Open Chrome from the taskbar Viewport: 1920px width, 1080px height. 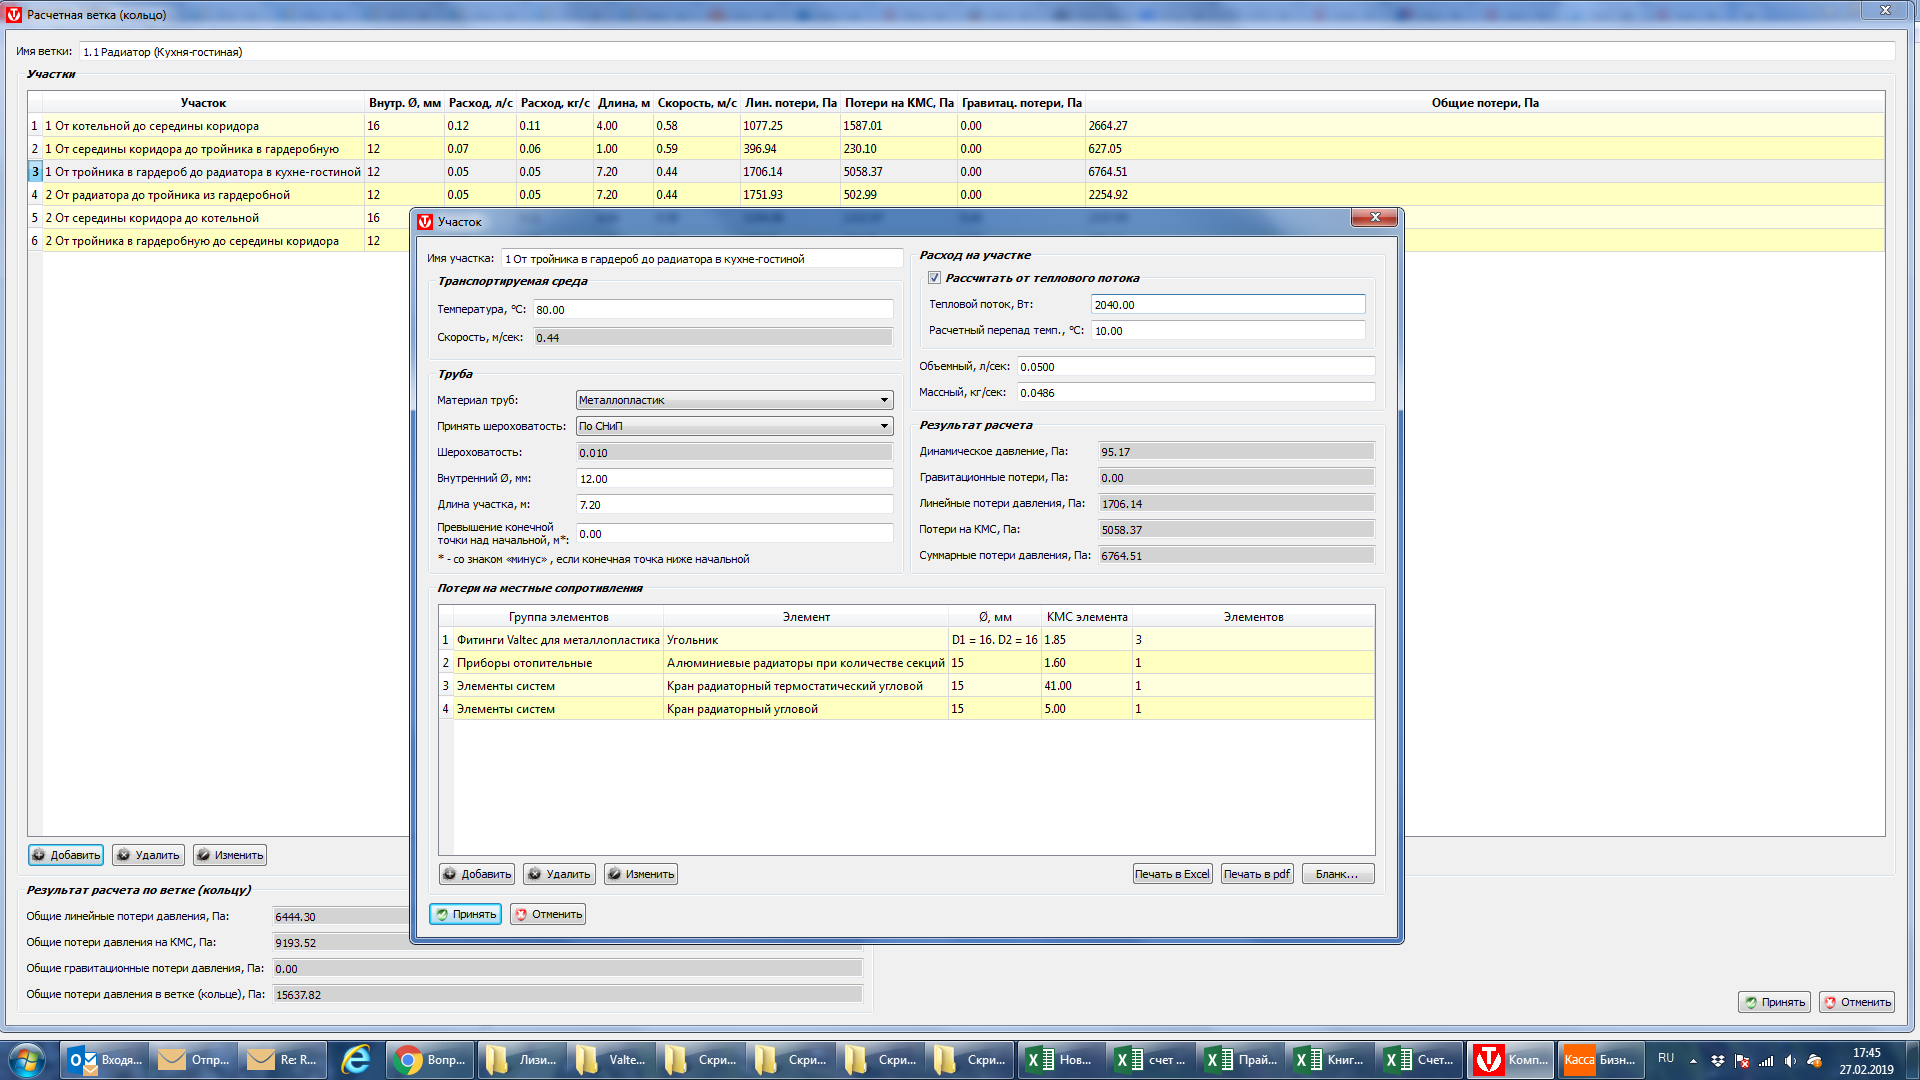429,1060
